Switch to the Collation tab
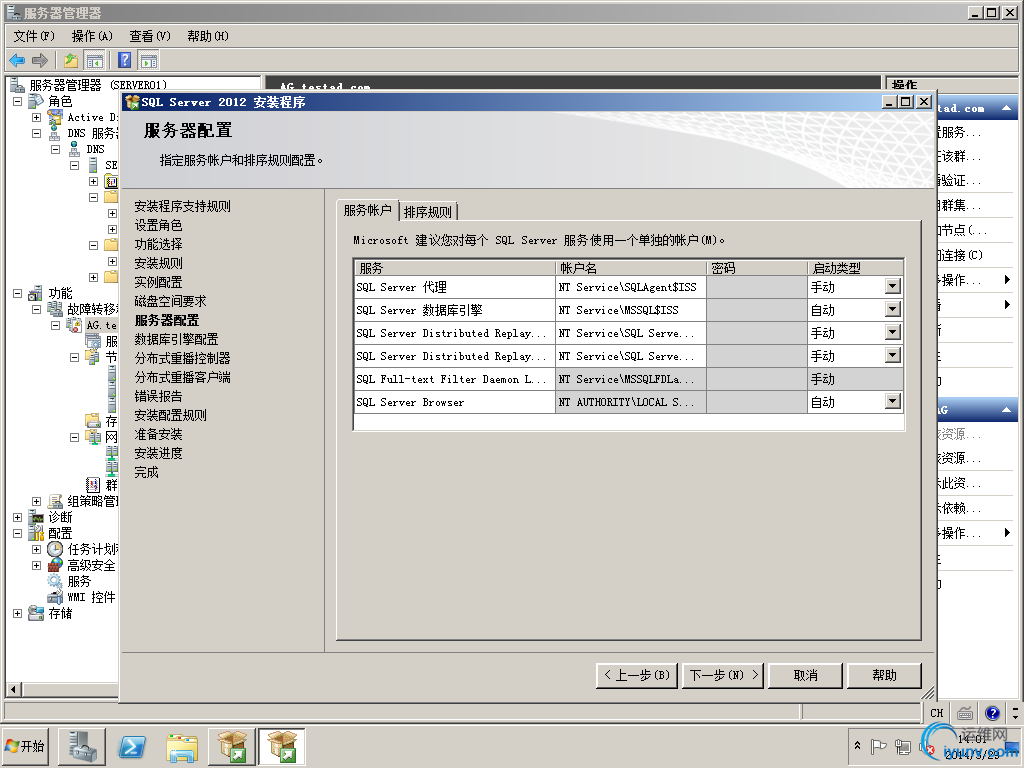 [428, 212]
